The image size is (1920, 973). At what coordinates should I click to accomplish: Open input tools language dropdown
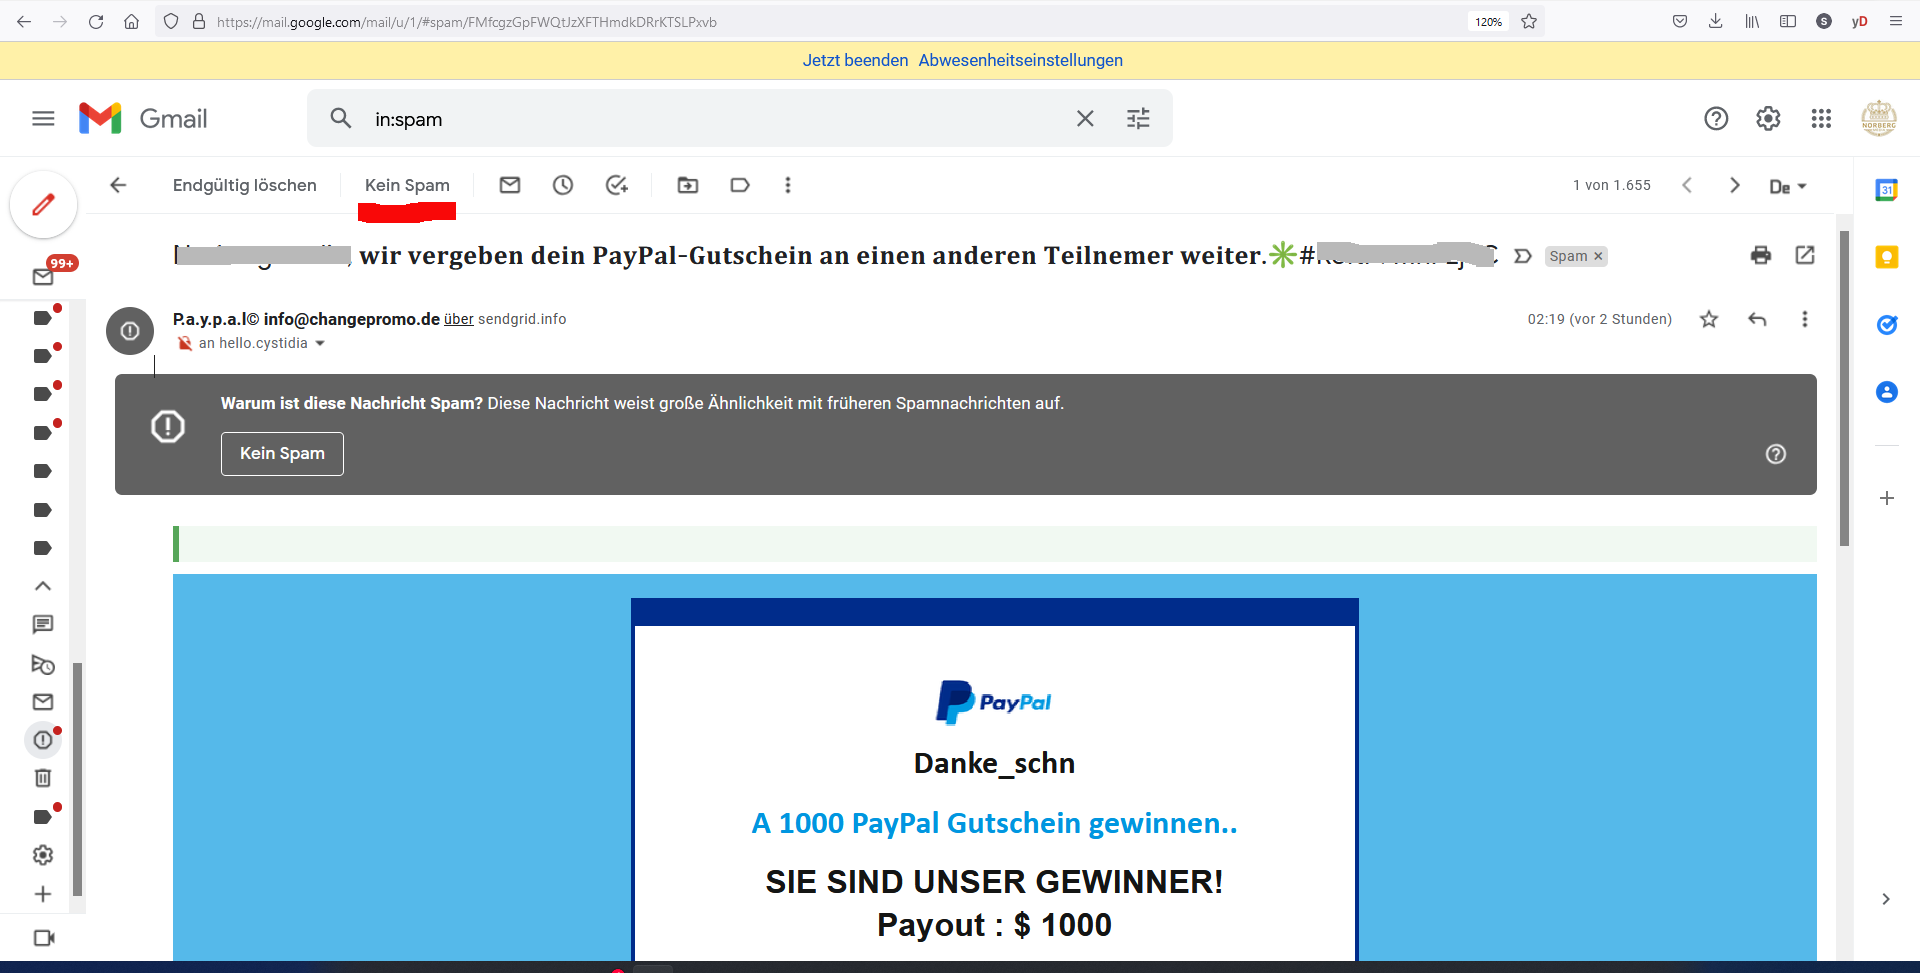tap(1788, 186)
